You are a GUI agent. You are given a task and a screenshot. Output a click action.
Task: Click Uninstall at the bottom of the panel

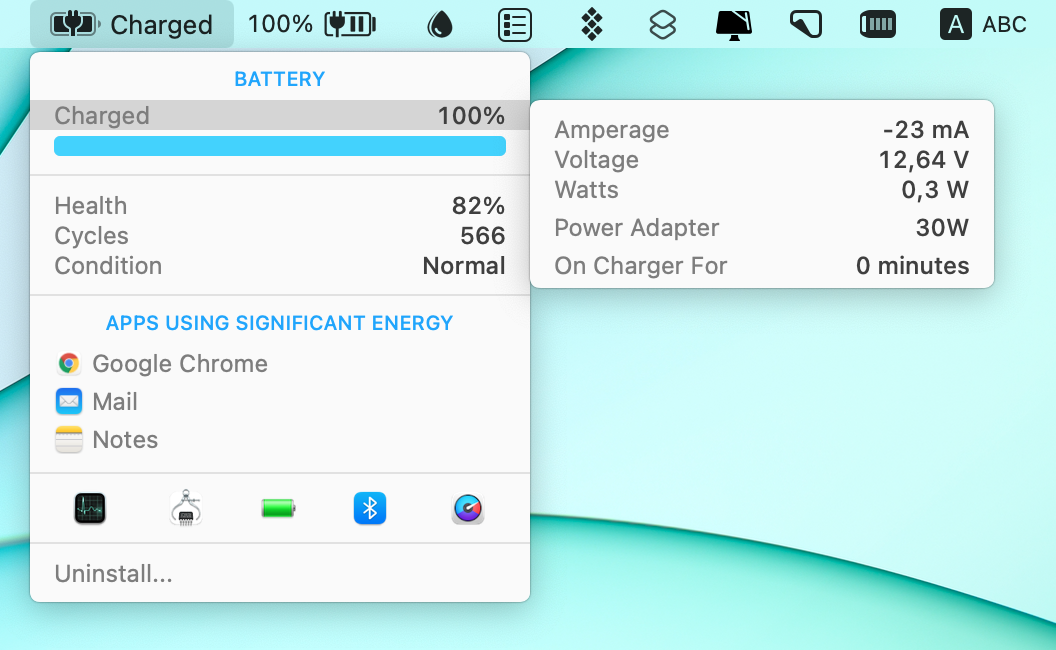pos(113,574)
